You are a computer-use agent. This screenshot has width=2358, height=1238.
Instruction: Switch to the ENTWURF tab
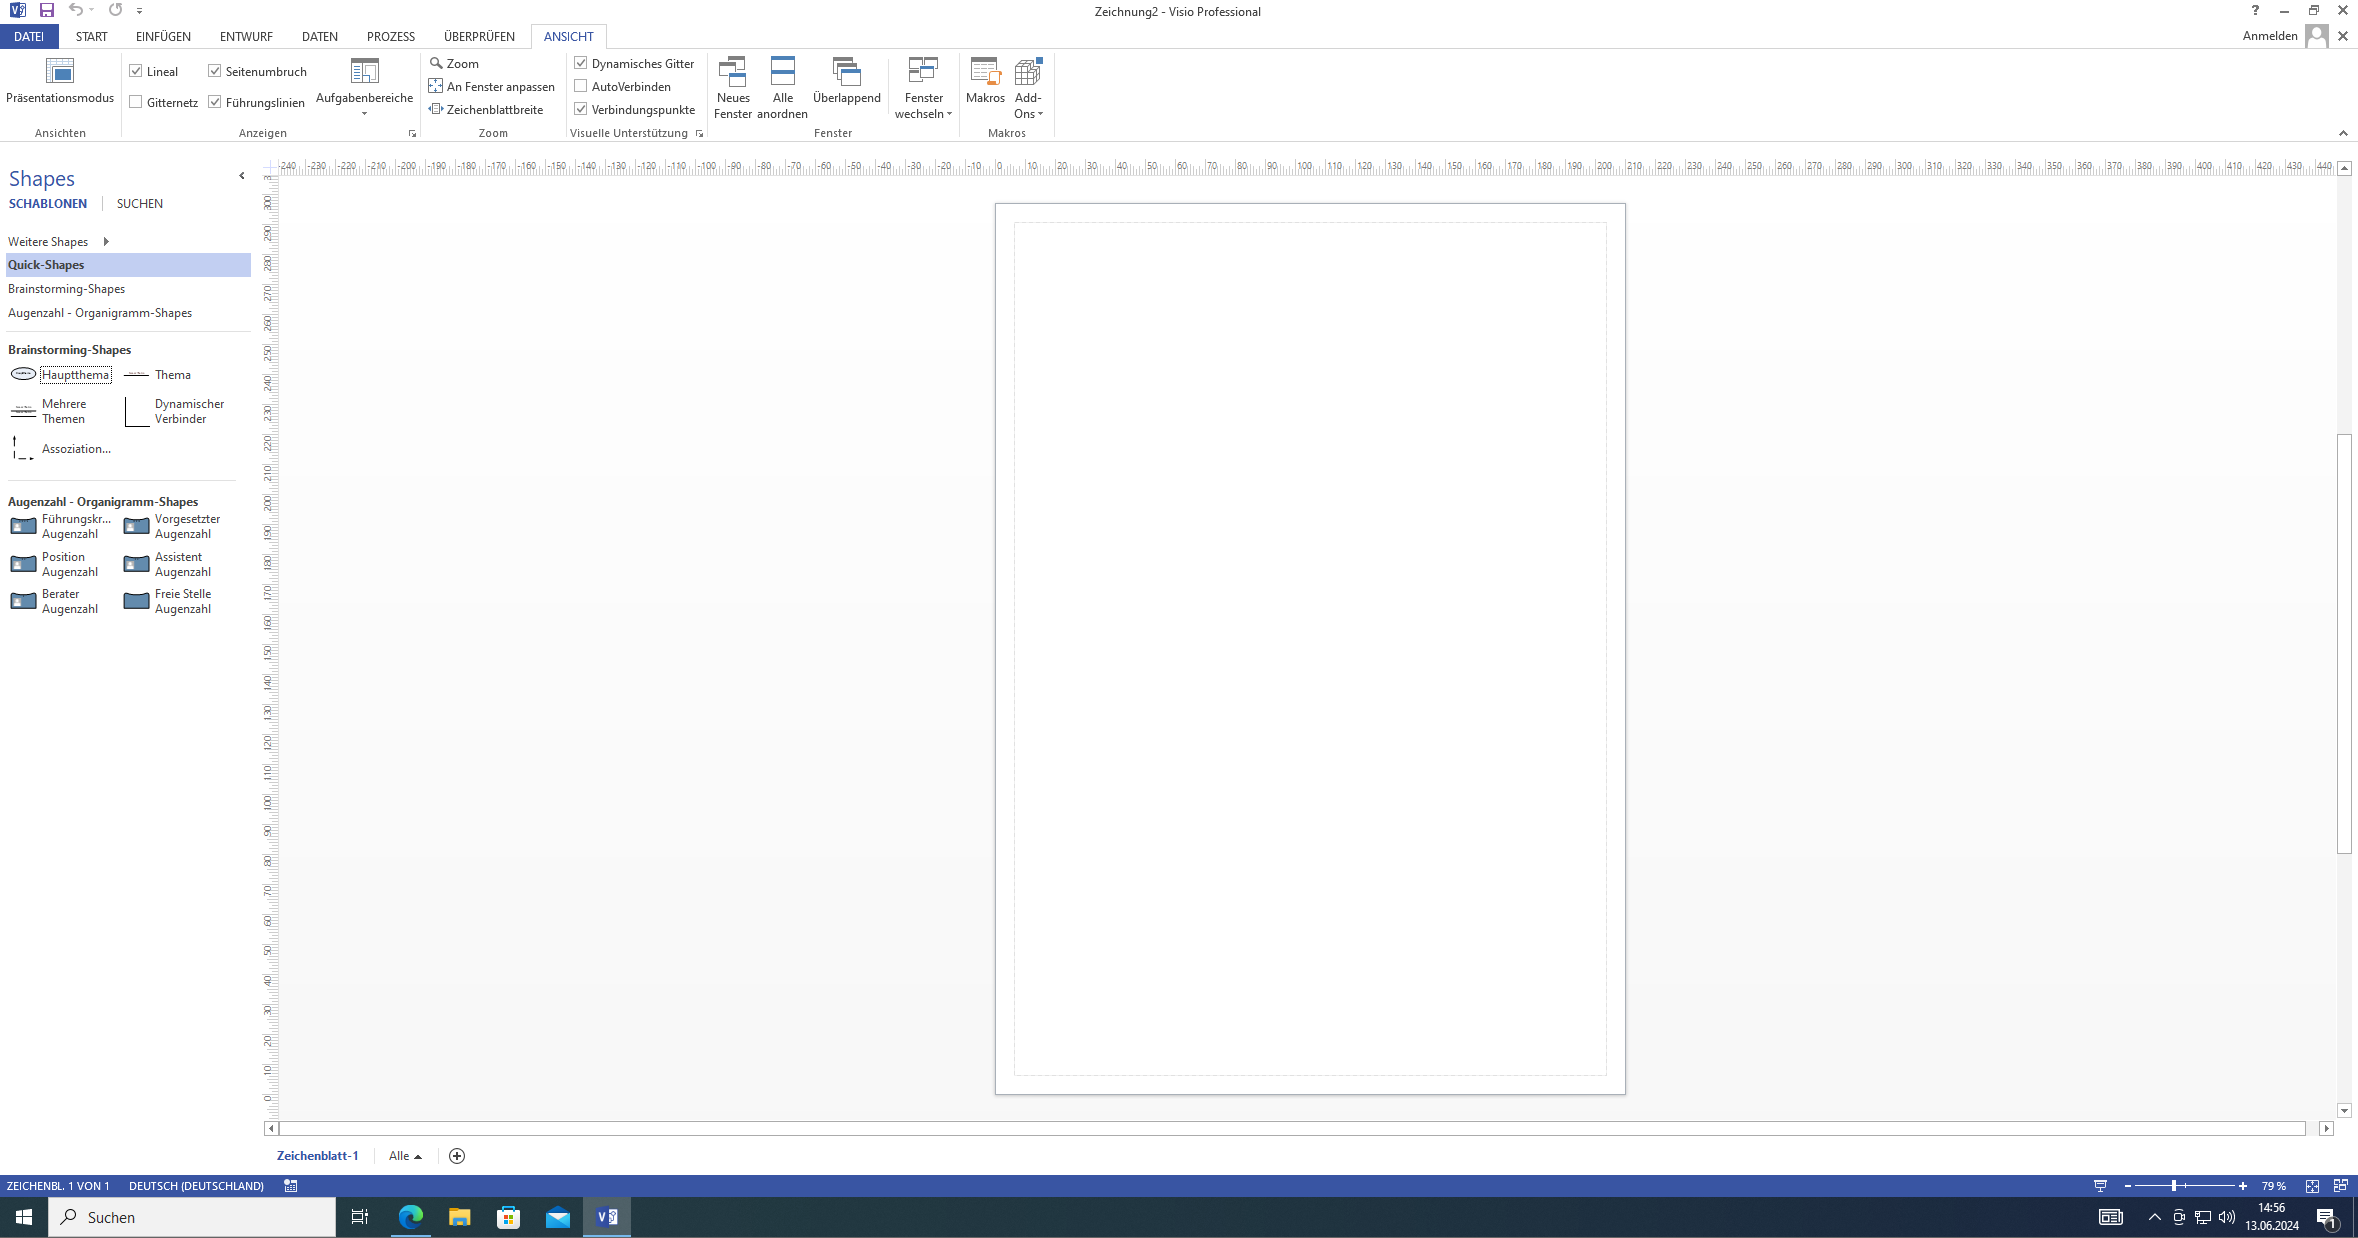coord(246,36)
